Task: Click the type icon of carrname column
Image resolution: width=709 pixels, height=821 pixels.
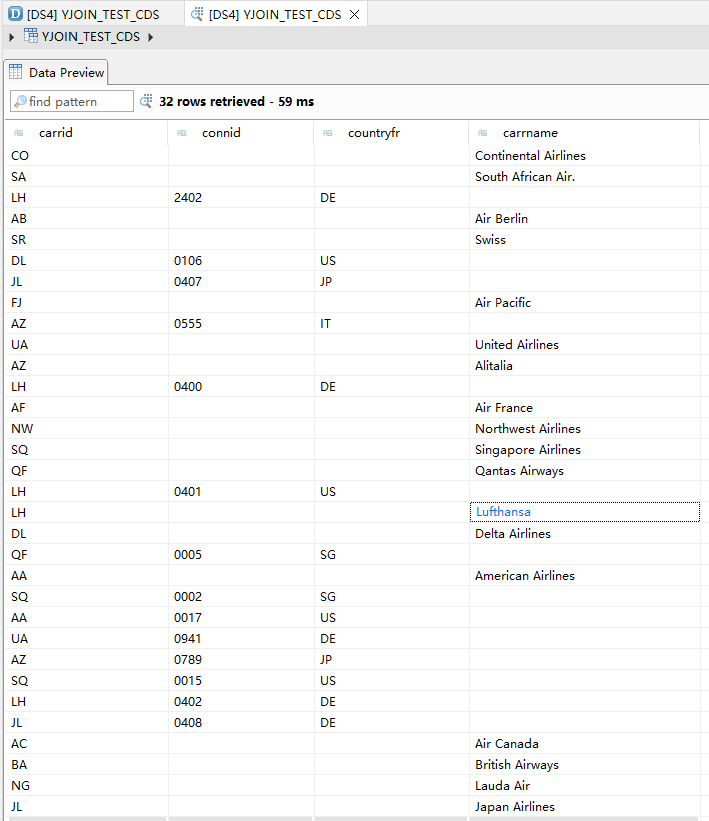Action: pos(483,133)
